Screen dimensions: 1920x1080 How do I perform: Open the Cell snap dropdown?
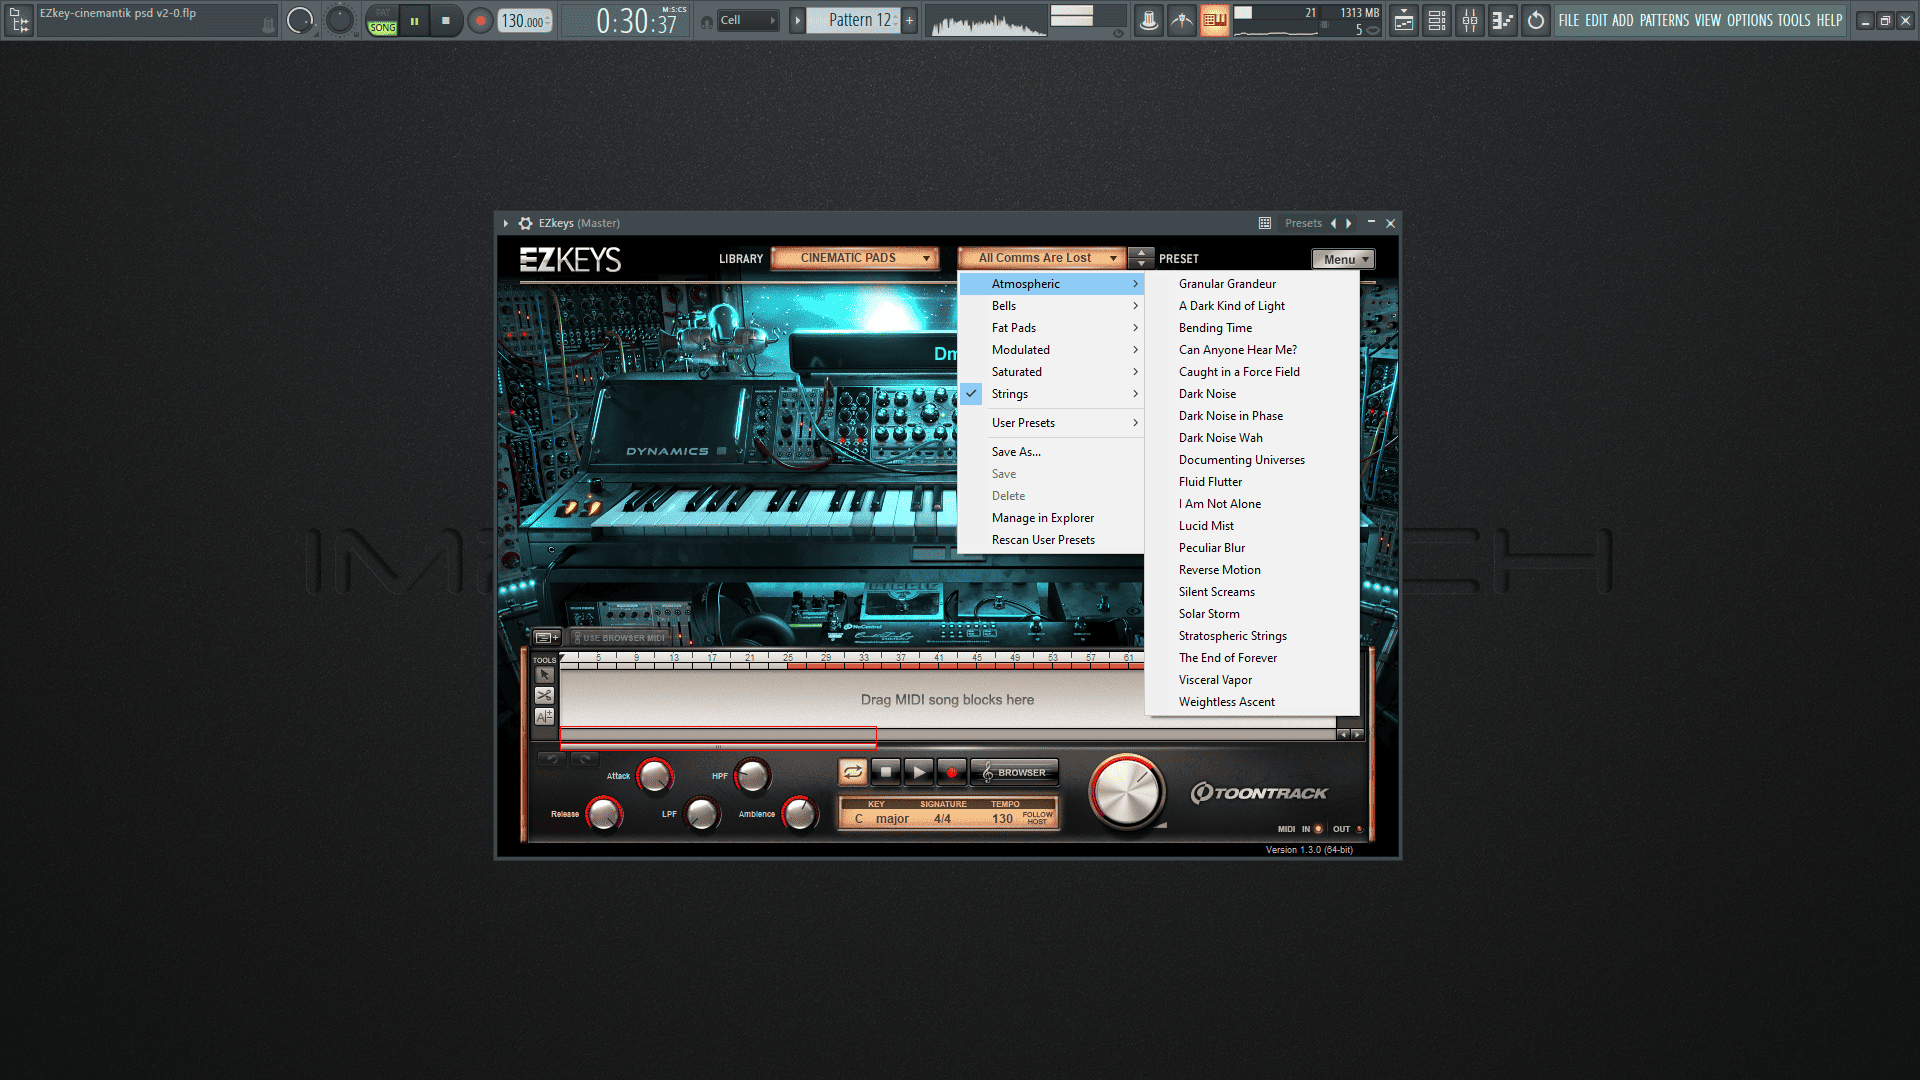tap(748, 20)
